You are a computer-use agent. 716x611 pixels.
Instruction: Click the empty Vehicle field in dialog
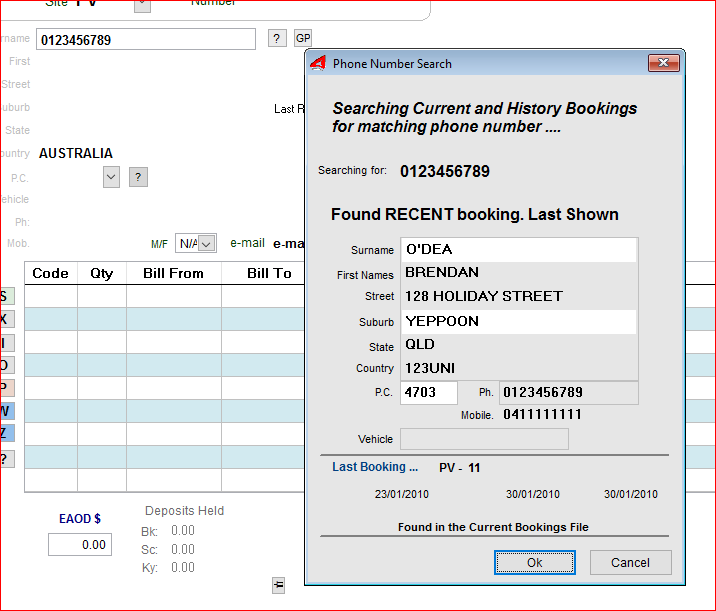click(484, 439)
